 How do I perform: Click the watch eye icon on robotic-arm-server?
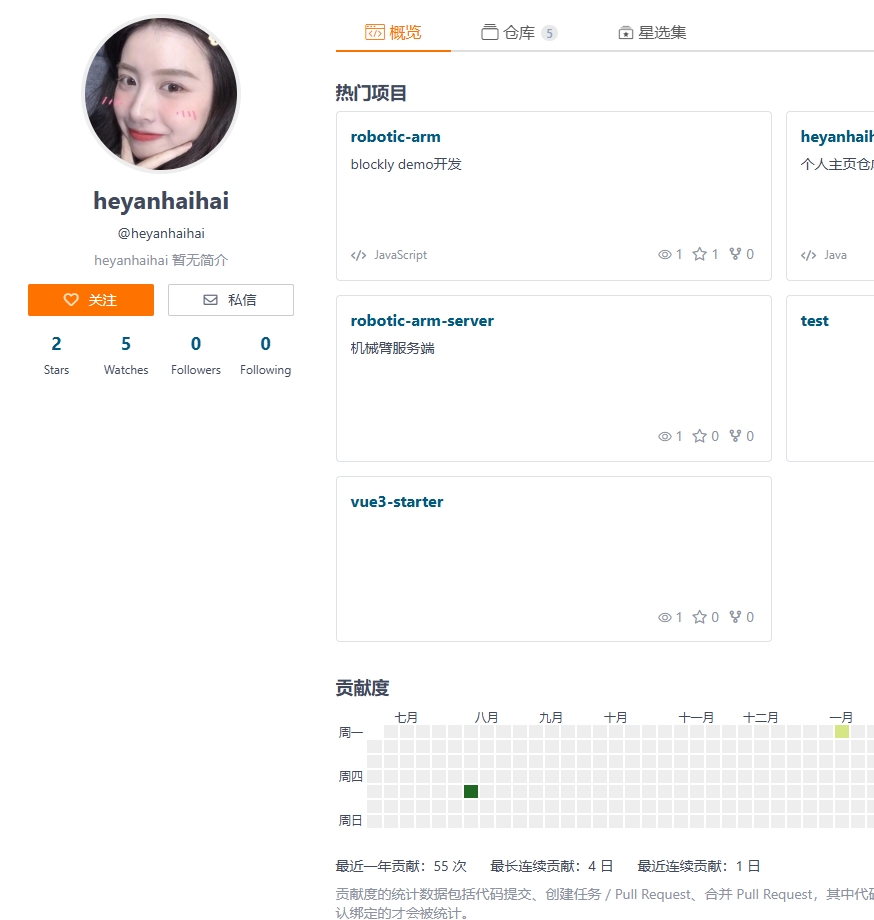(665, 437)
